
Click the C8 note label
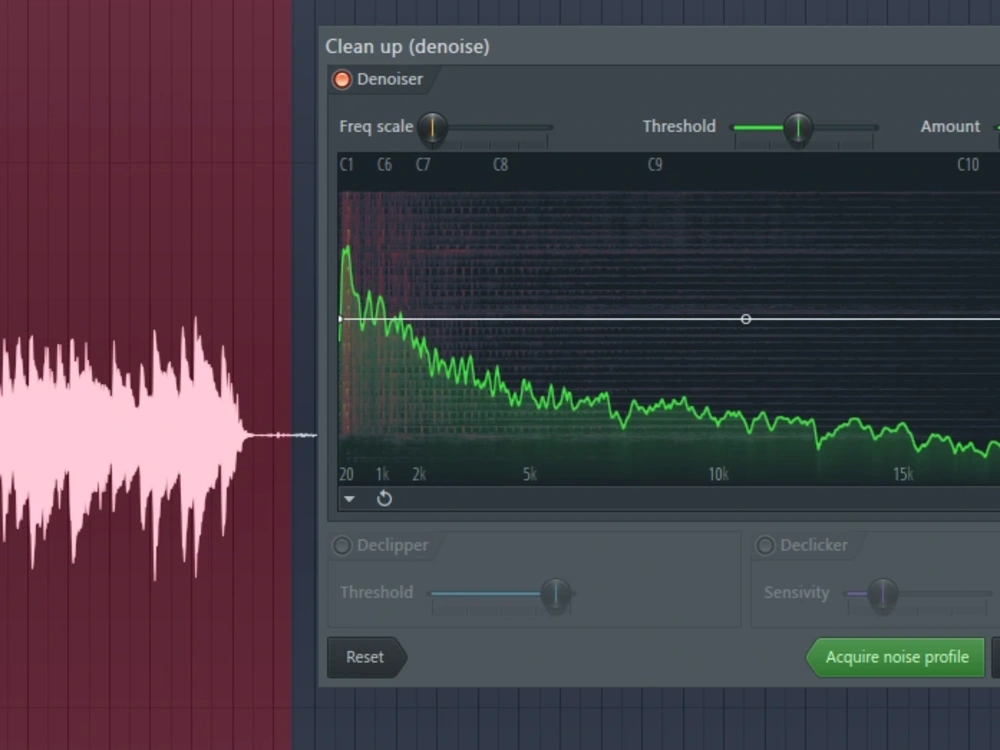(x=501, y=165)
